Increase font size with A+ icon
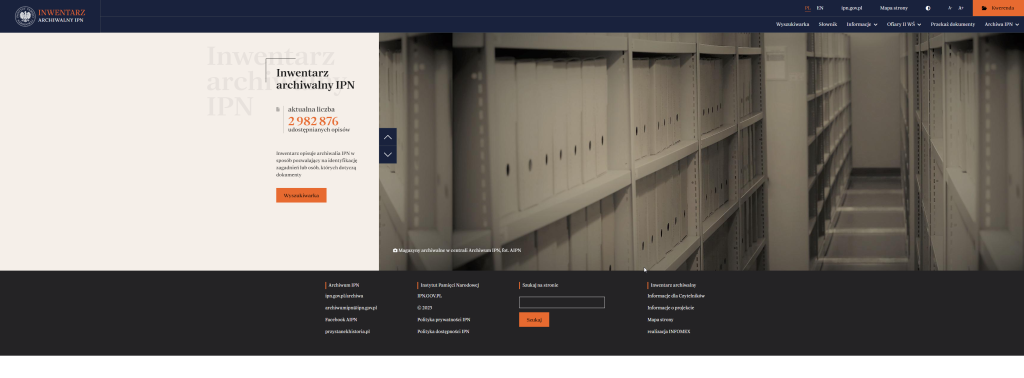 pyautogui.click(x=961, y=8)
